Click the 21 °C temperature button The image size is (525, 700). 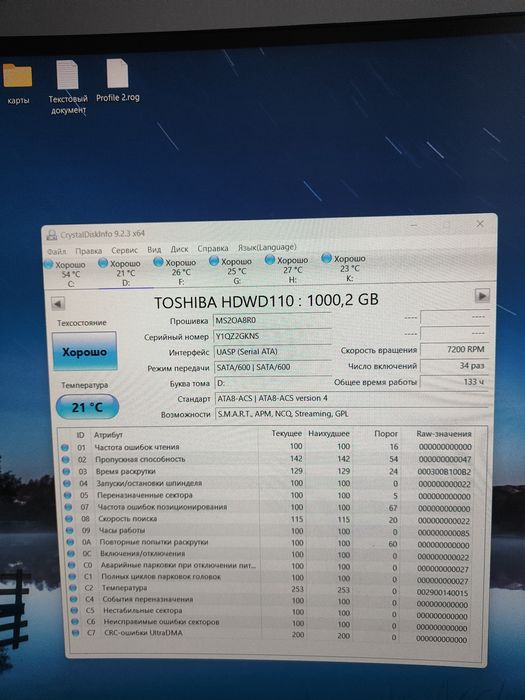[88, 407]
